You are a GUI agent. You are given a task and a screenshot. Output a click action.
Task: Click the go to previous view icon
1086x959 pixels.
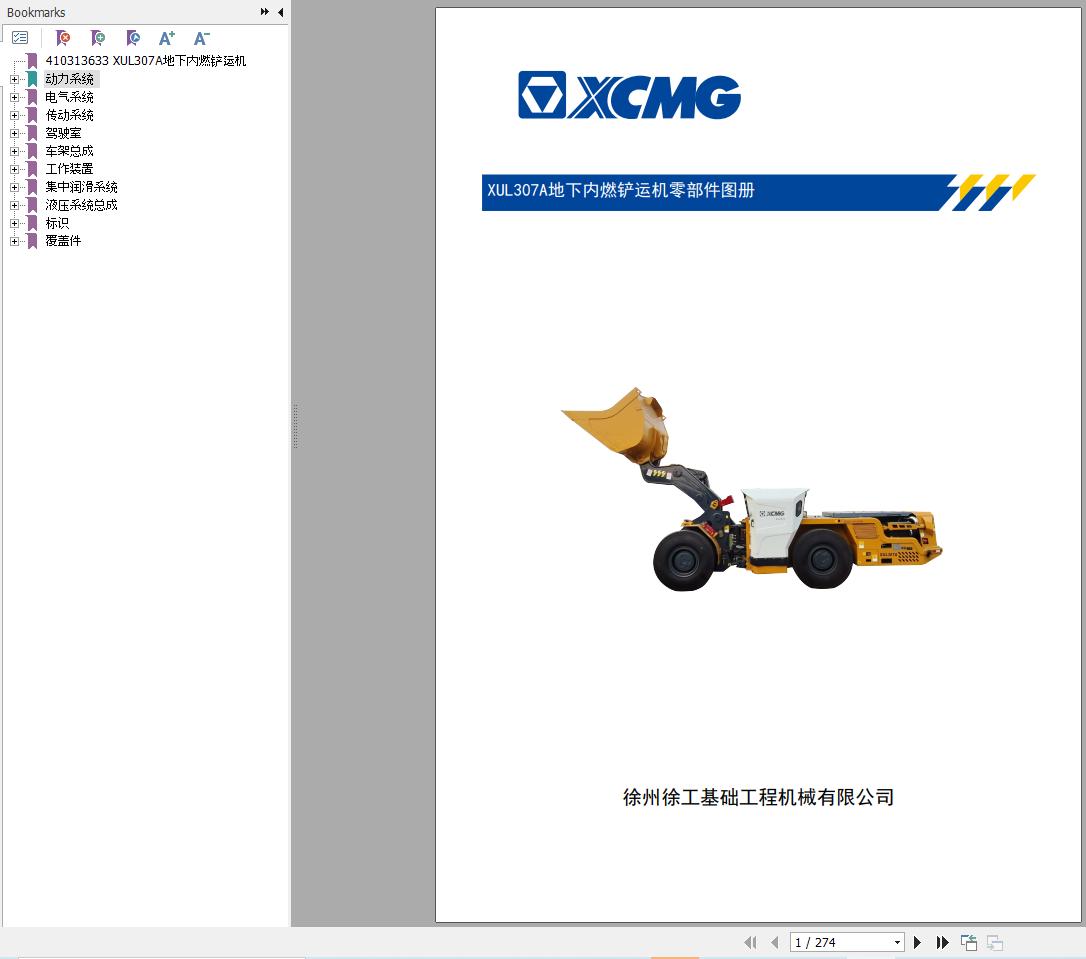click(x=968, y=942)
